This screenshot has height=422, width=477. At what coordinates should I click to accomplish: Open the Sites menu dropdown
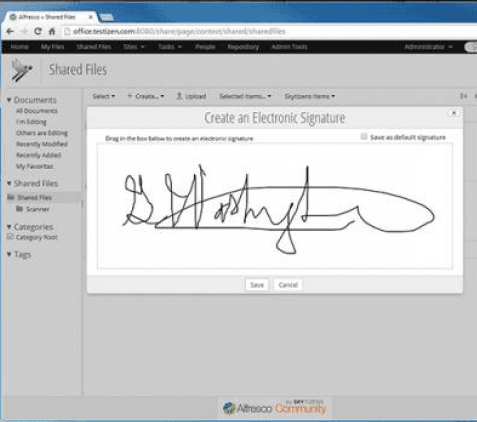pos(134,47)
